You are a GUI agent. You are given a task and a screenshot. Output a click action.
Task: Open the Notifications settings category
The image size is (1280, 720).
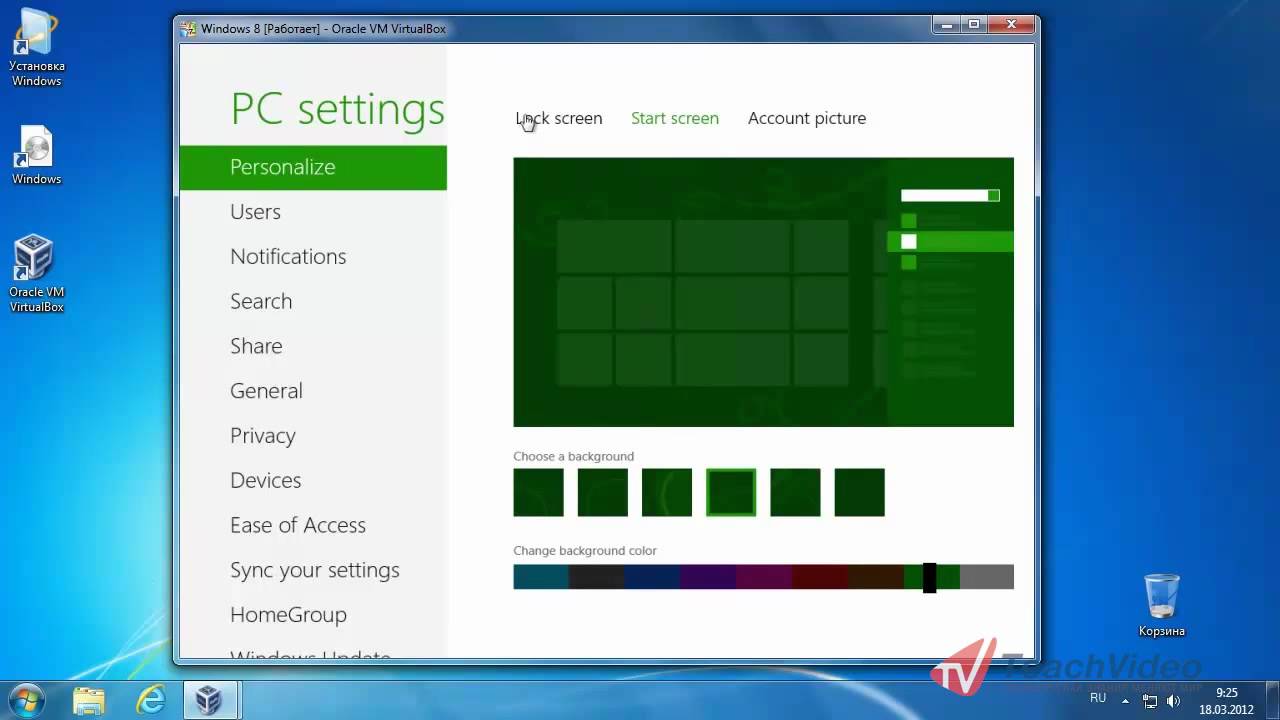[288, 256]
